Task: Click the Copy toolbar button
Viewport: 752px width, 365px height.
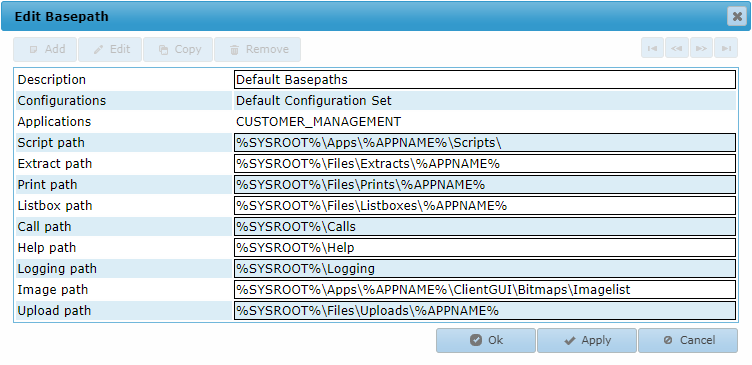Action: (178, 49)
